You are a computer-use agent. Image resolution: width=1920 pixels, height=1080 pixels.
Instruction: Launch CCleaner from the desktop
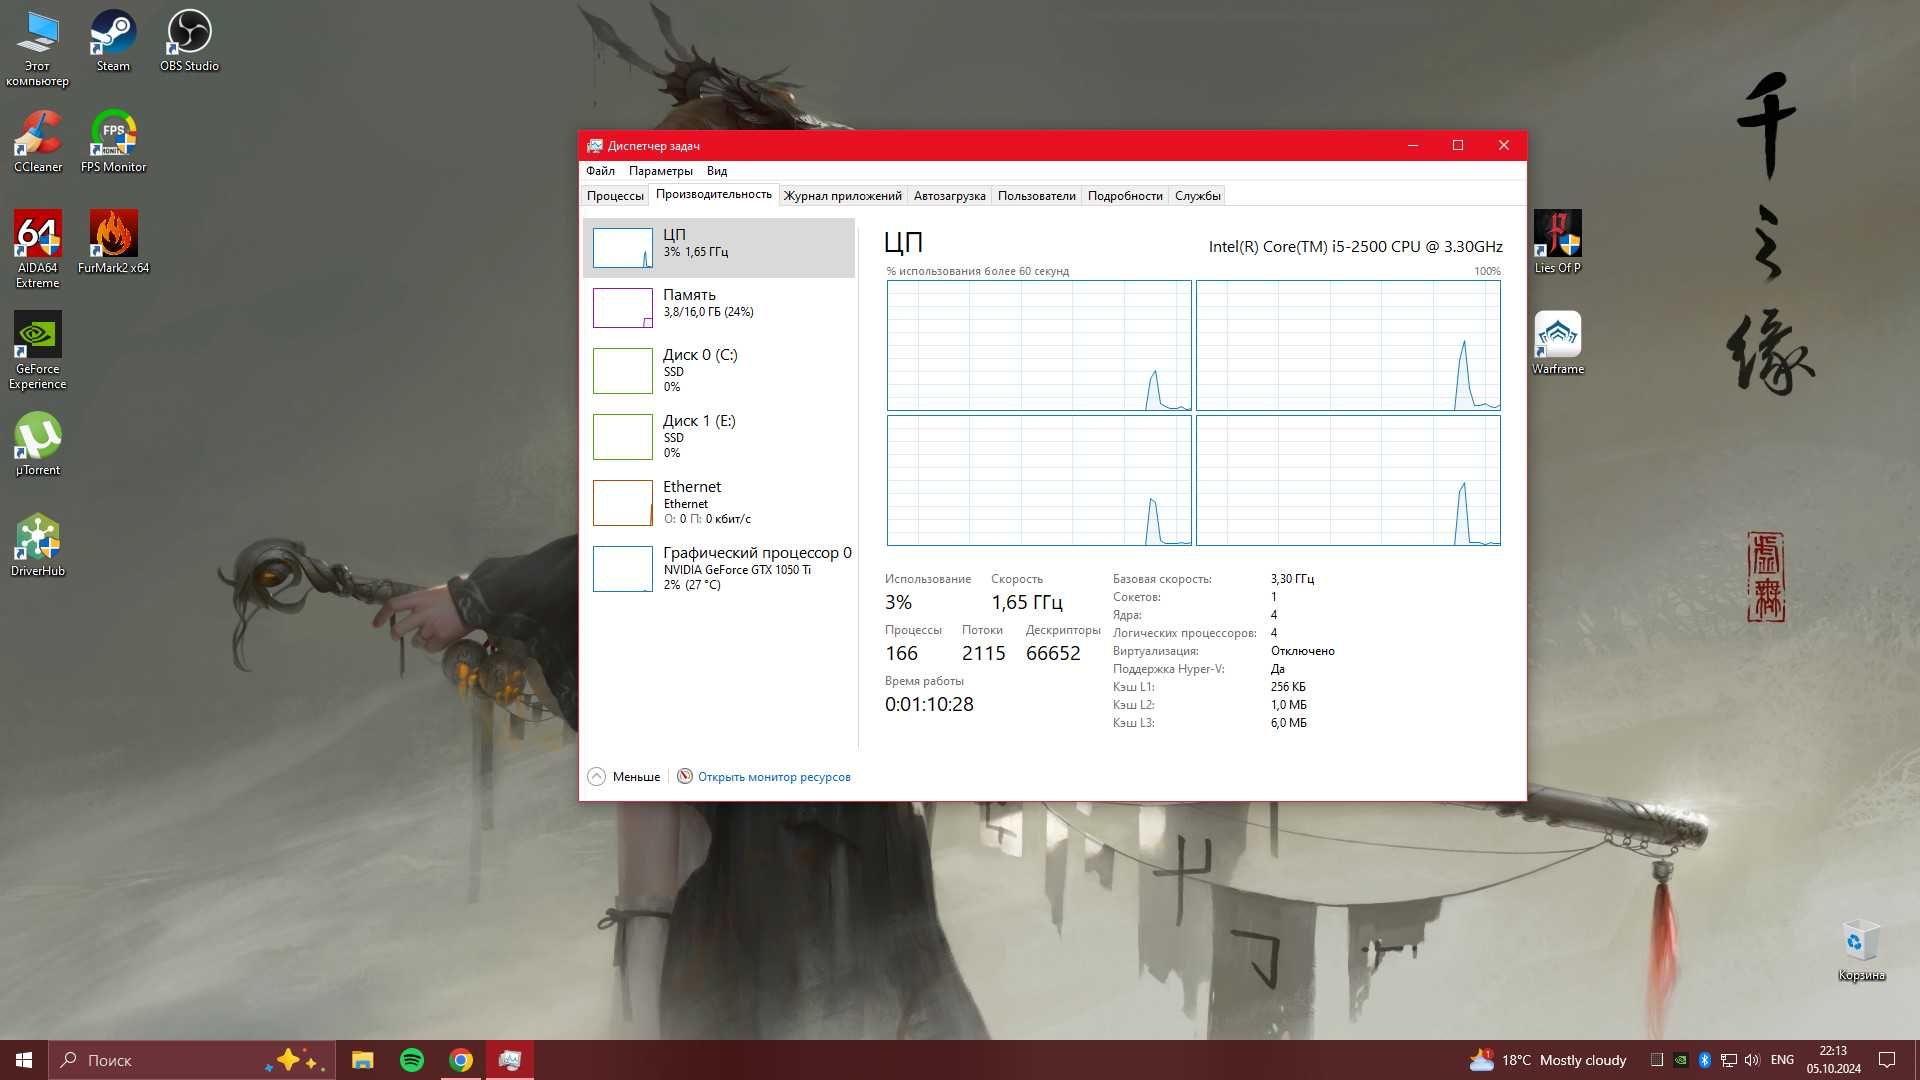[x=37, y=141]
